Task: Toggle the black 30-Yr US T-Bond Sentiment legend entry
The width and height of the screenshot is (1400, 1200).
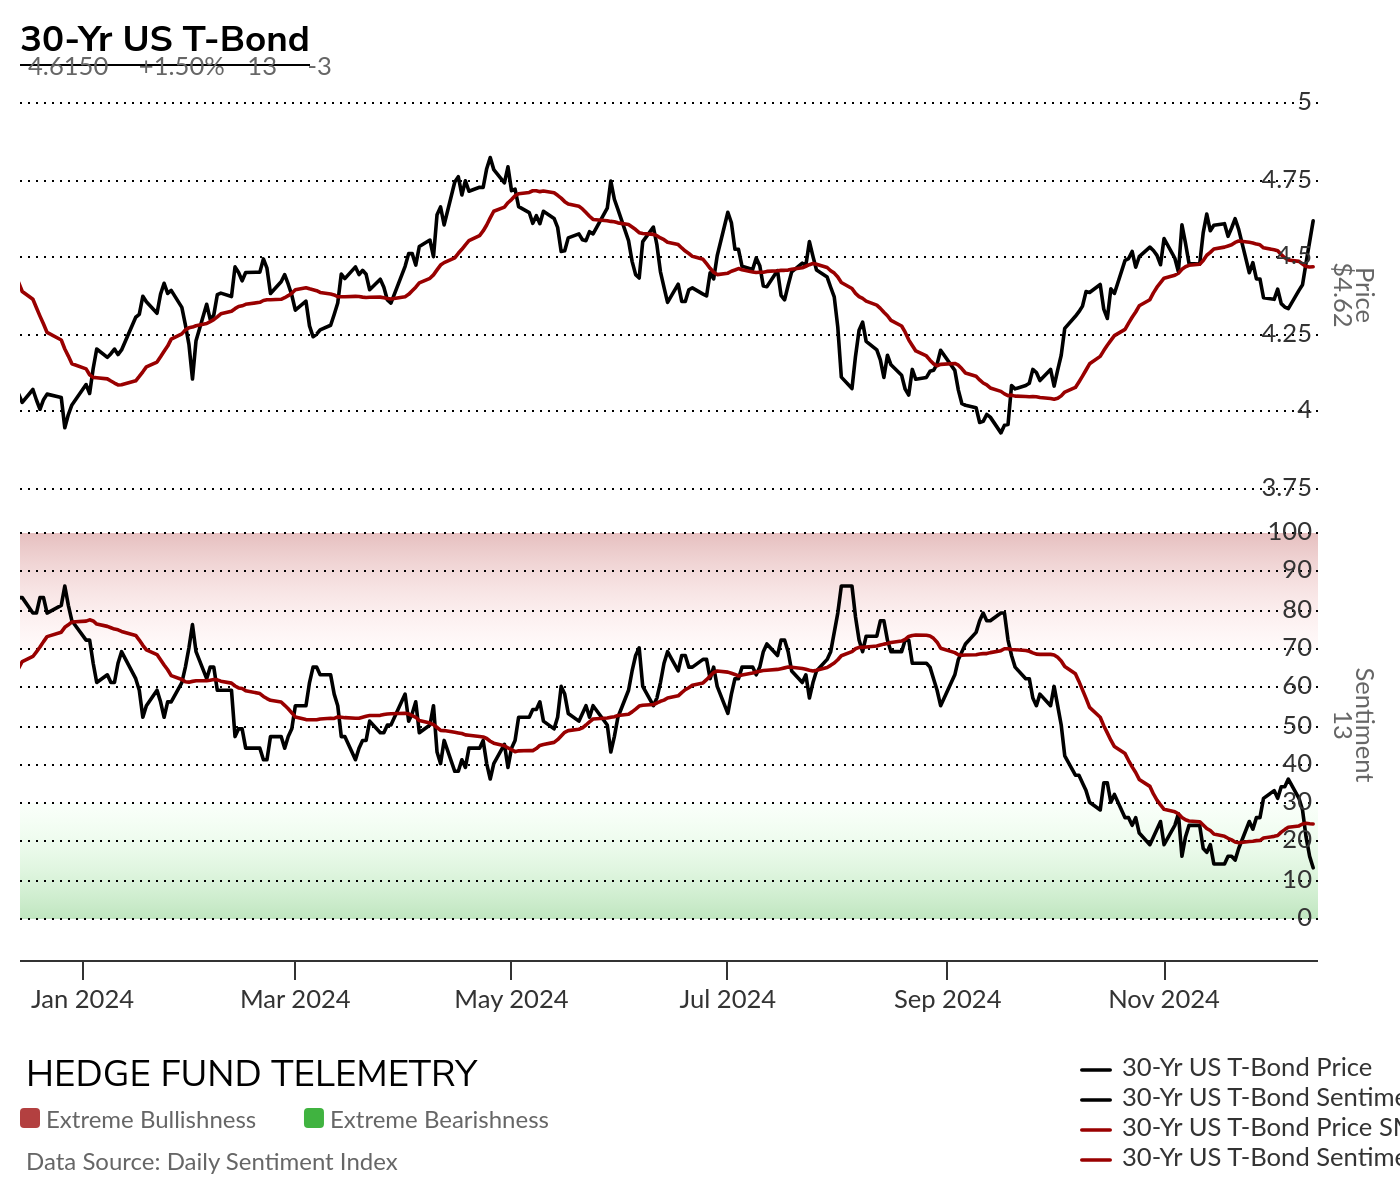Action: pos(1240,1098)
